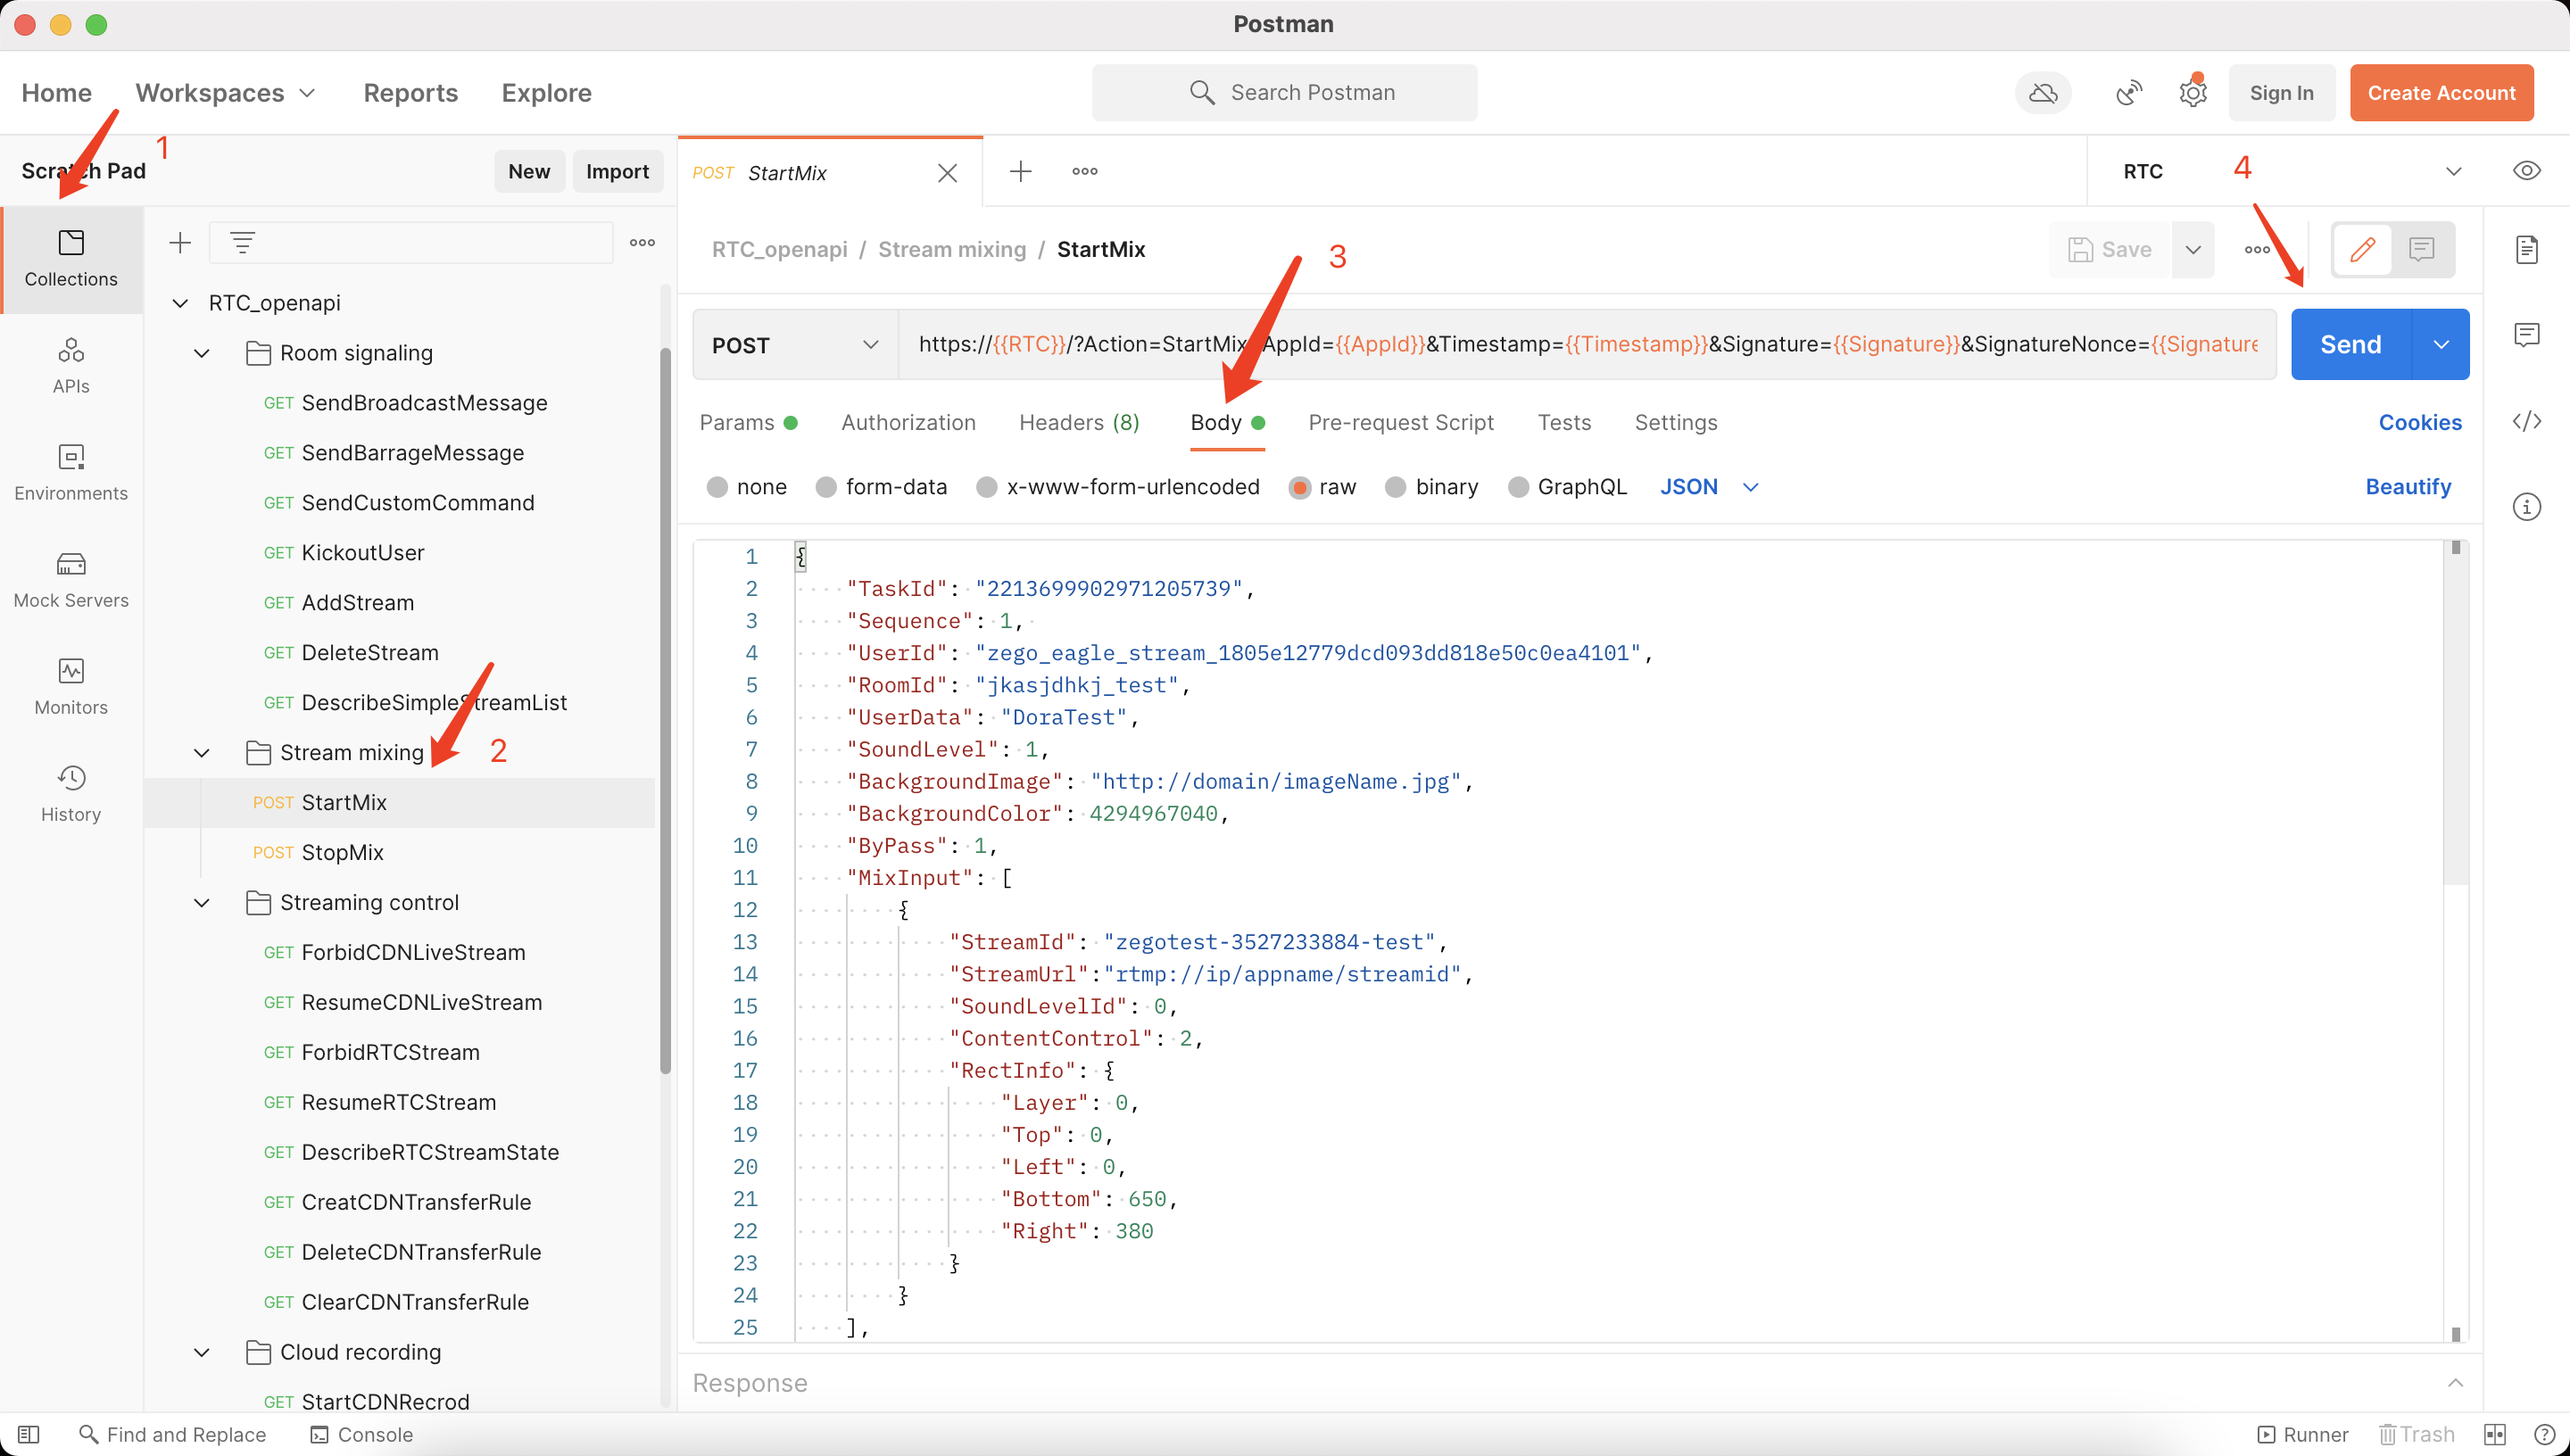Screen dimensions: 2570x1456
Task: Switch to the Params tab
Action: click(748, 422)
